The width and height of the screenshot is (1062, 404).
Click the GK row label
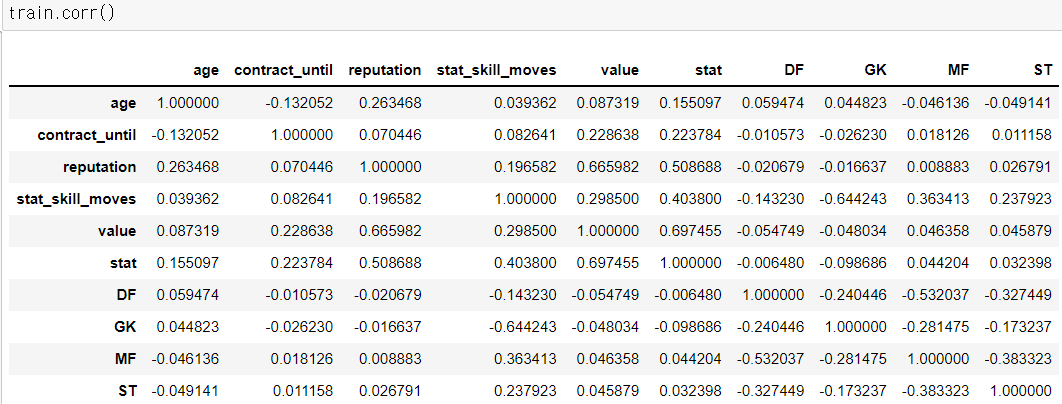(x=124, y=327)
